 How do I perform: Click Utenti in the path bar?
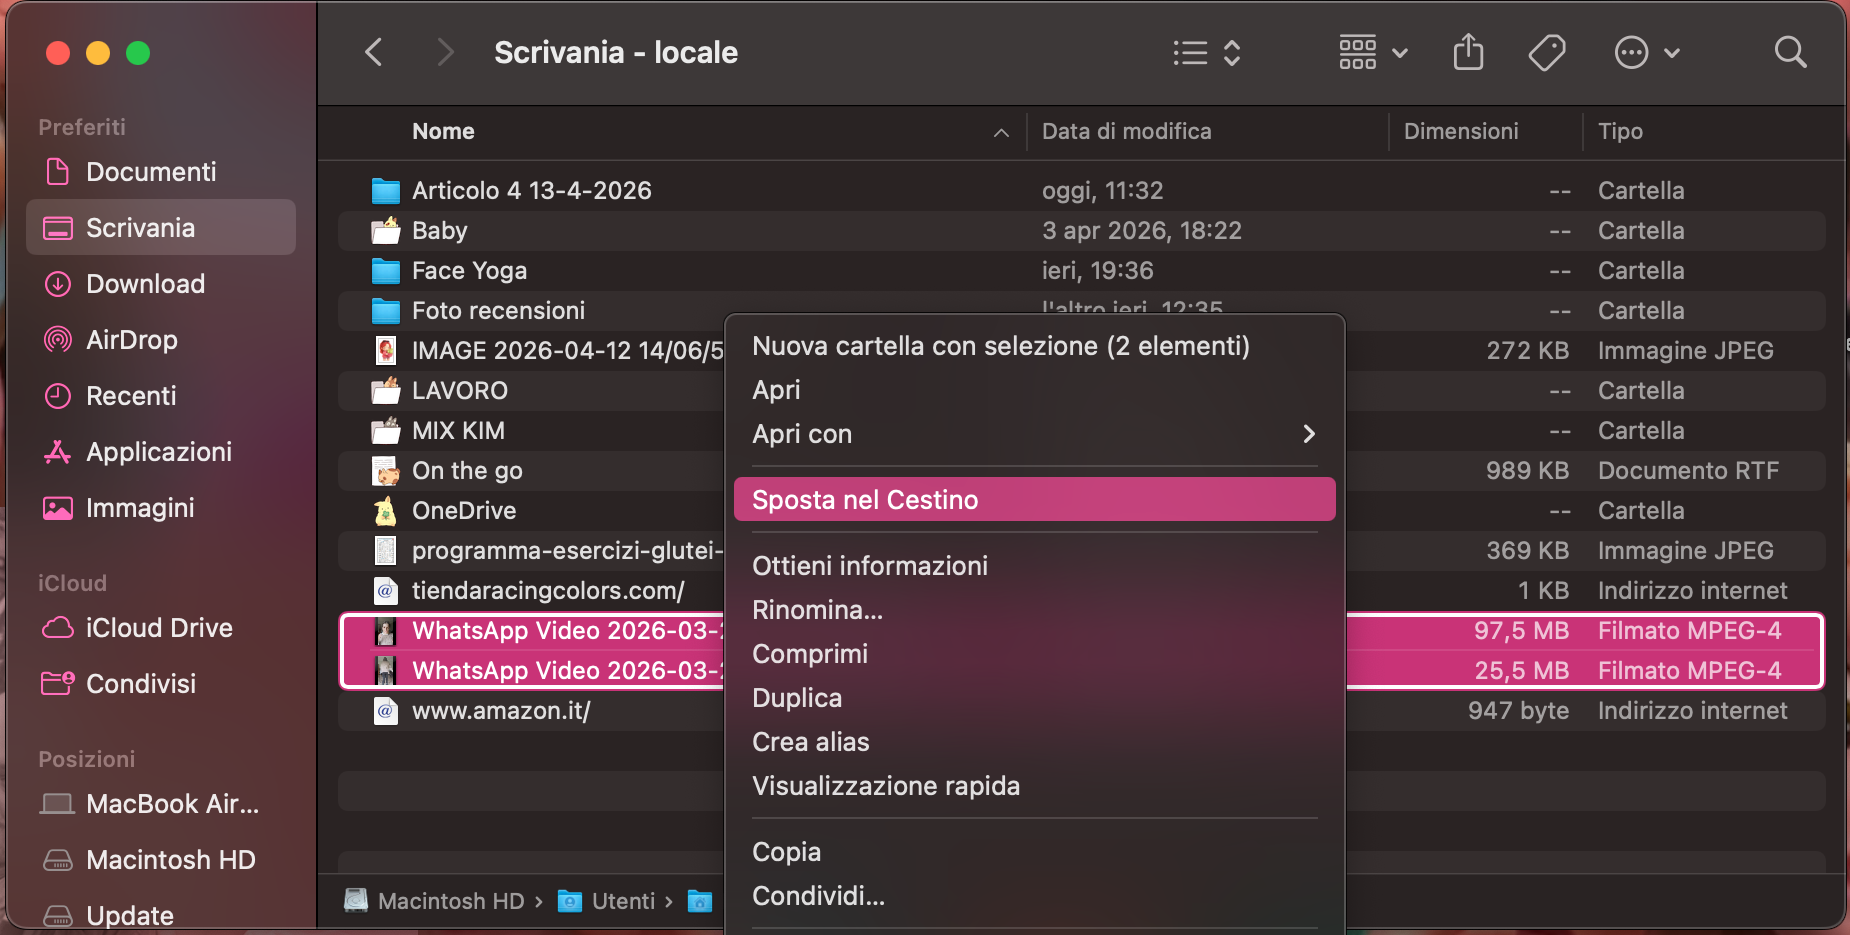[622, 900]
